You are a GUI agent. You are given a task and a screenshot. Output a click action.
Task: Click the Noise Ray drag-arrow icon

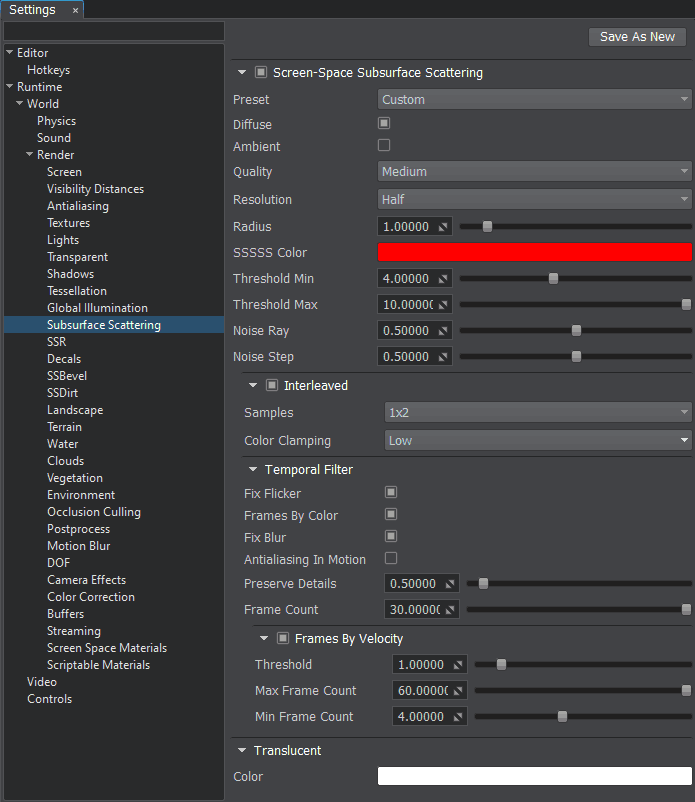(x=444, y=331)
